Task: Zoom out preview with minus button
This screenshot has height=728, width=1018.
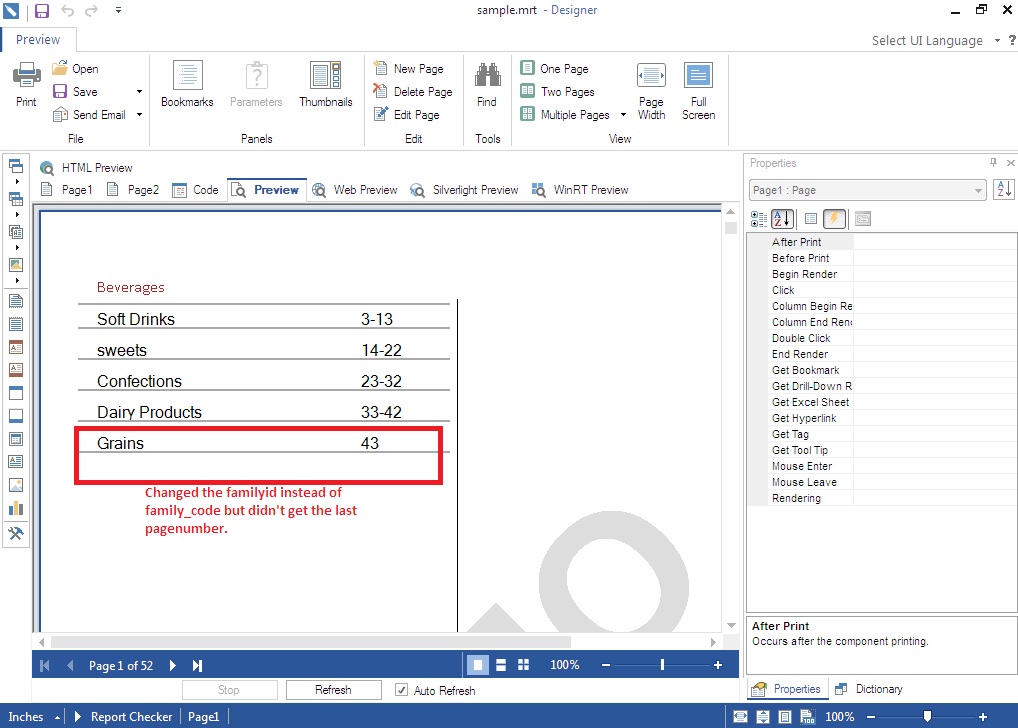Action: (x=606, y=665)
